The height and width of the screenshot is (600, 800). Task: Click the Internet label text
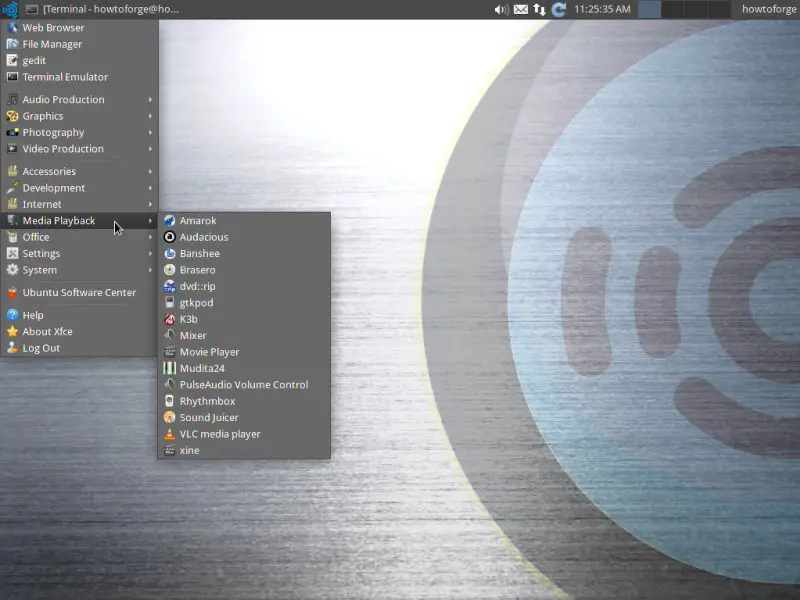(42, 205)
